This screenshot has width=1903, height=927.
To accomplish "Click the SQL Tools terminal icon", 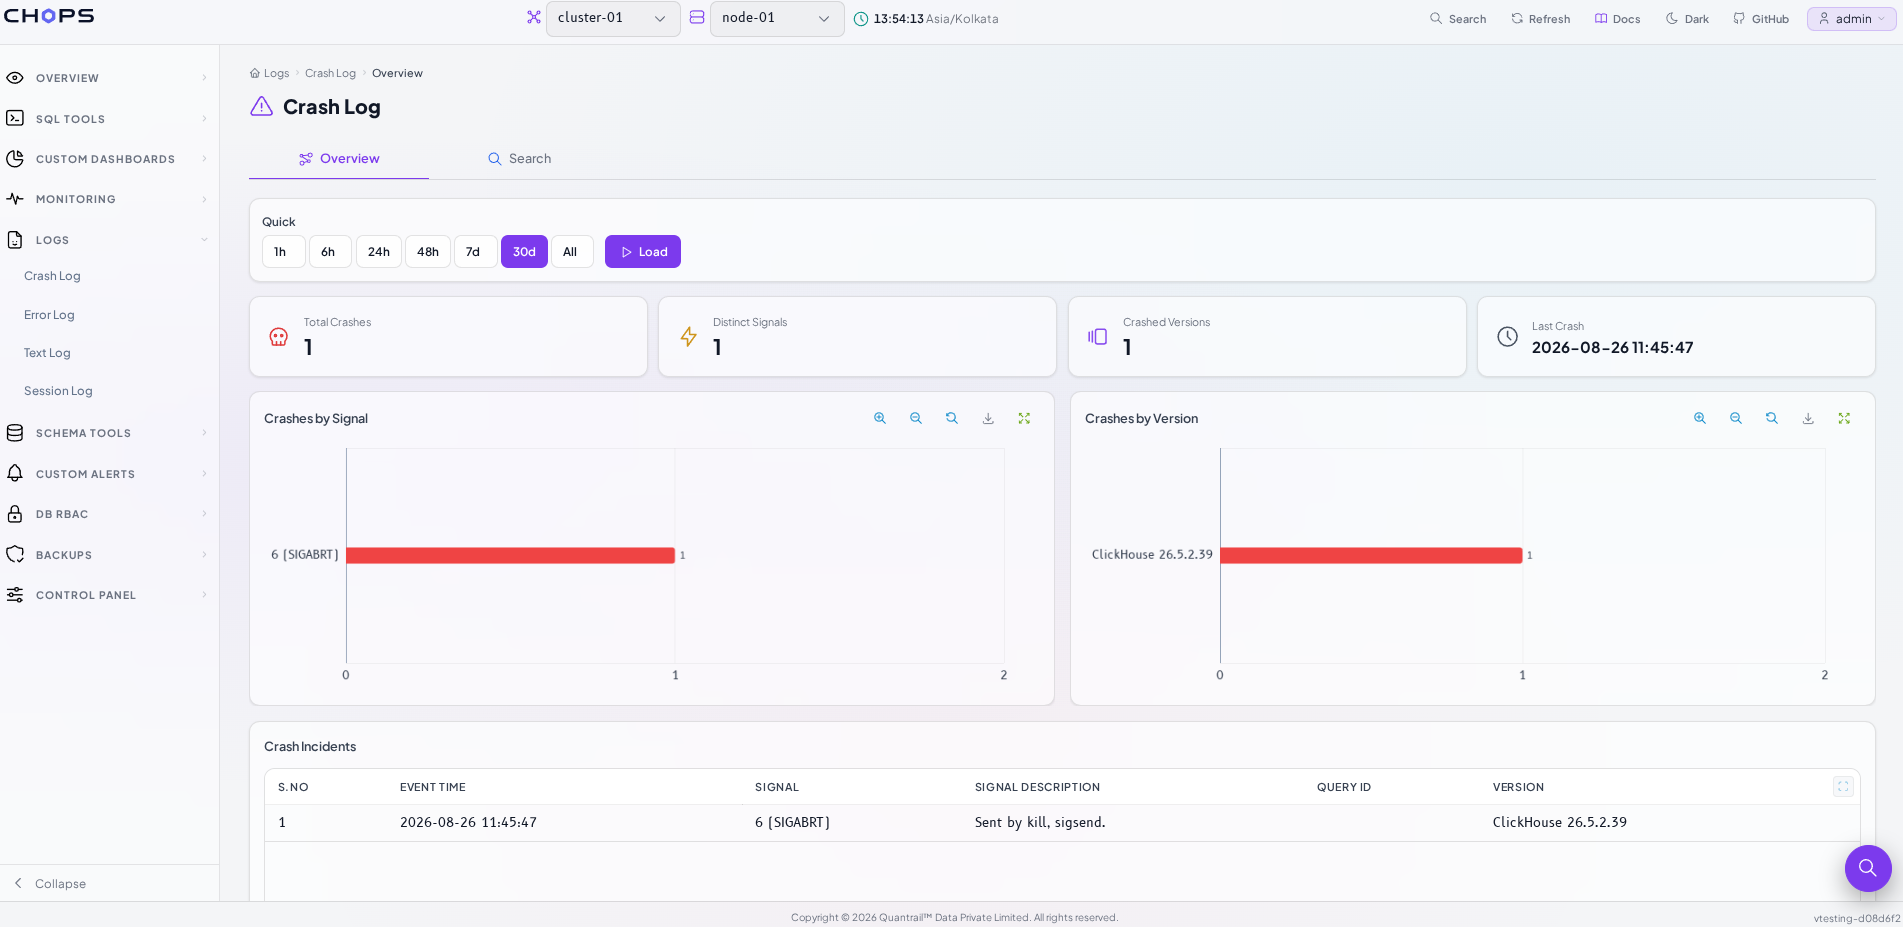I will coord(15,118).
